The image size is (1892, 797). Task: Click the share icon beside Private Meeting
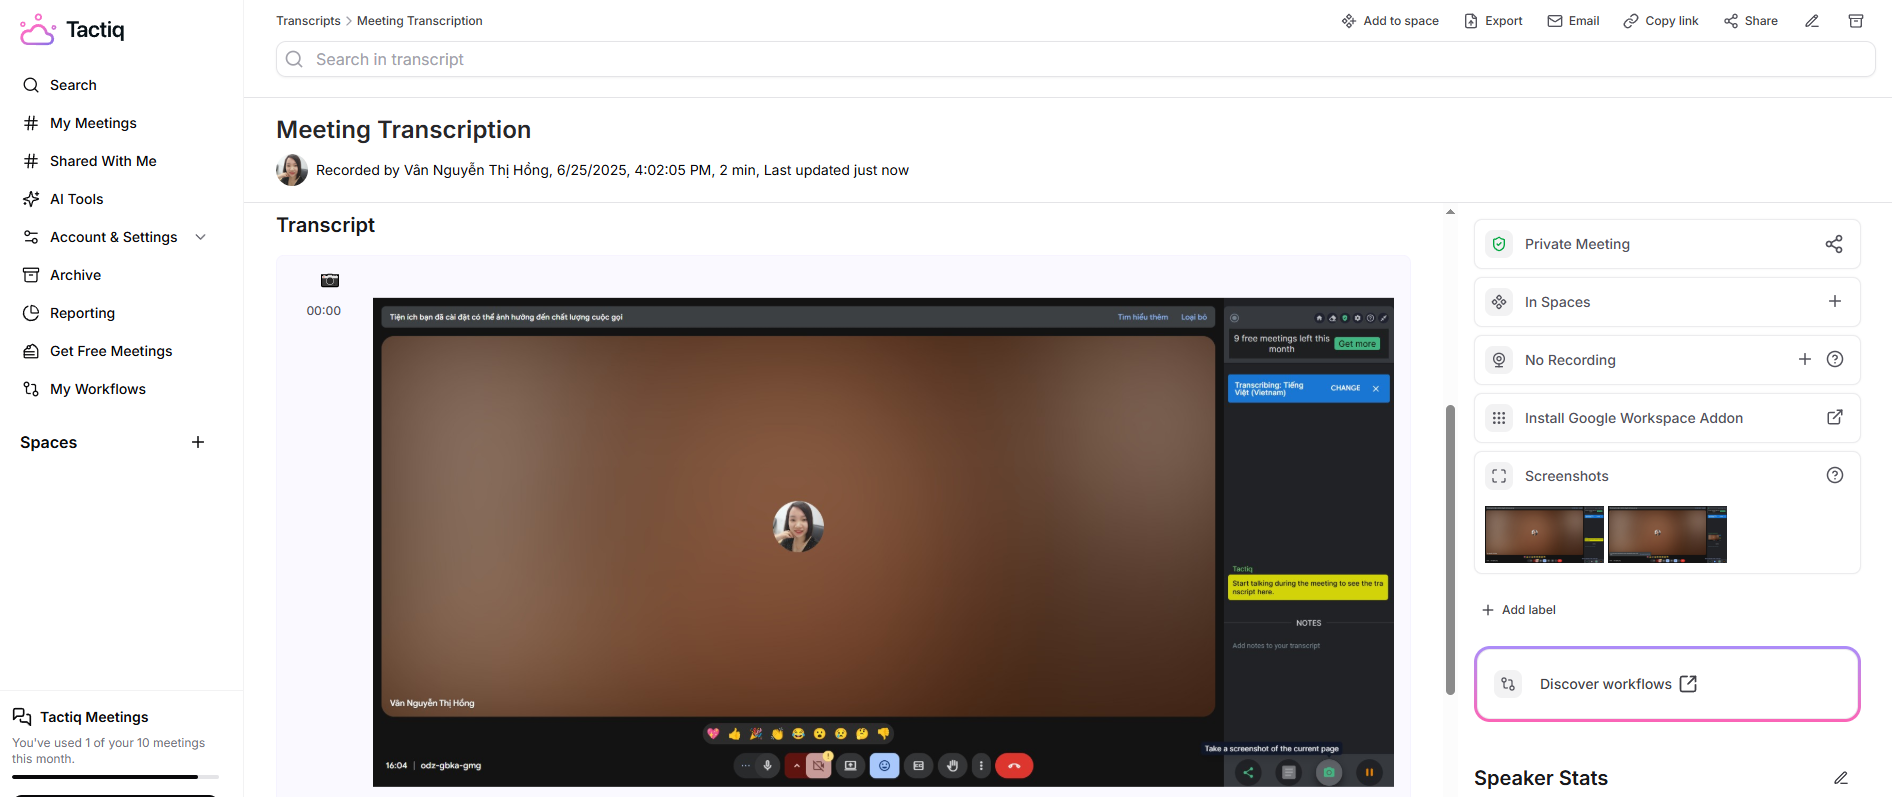(1833, 244)
